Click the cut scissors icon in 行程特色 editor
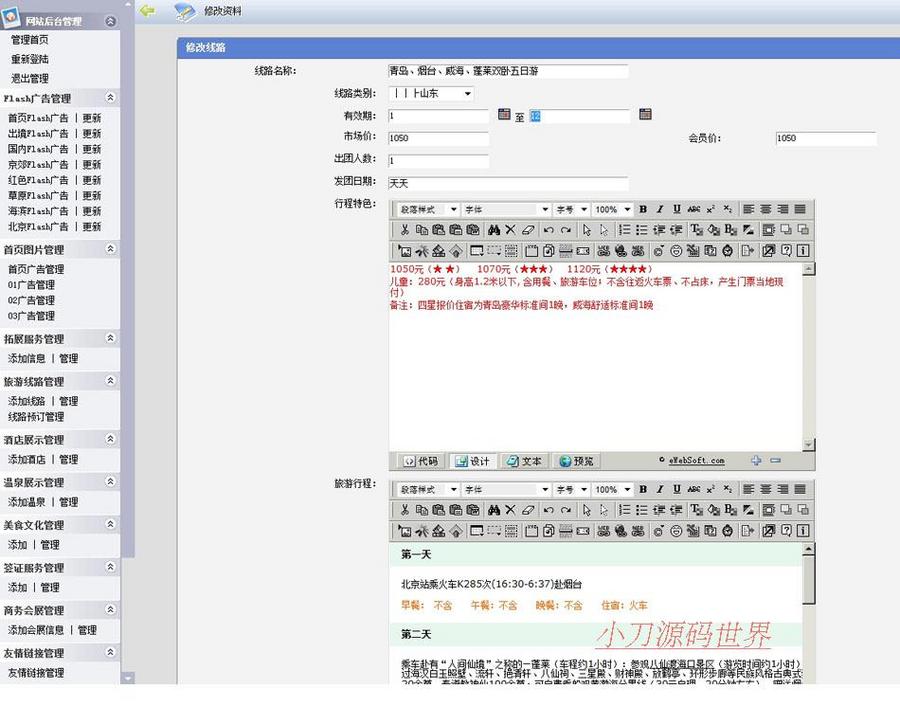The image size is (900, 725). pyautogui.click(x=405, y=230)
